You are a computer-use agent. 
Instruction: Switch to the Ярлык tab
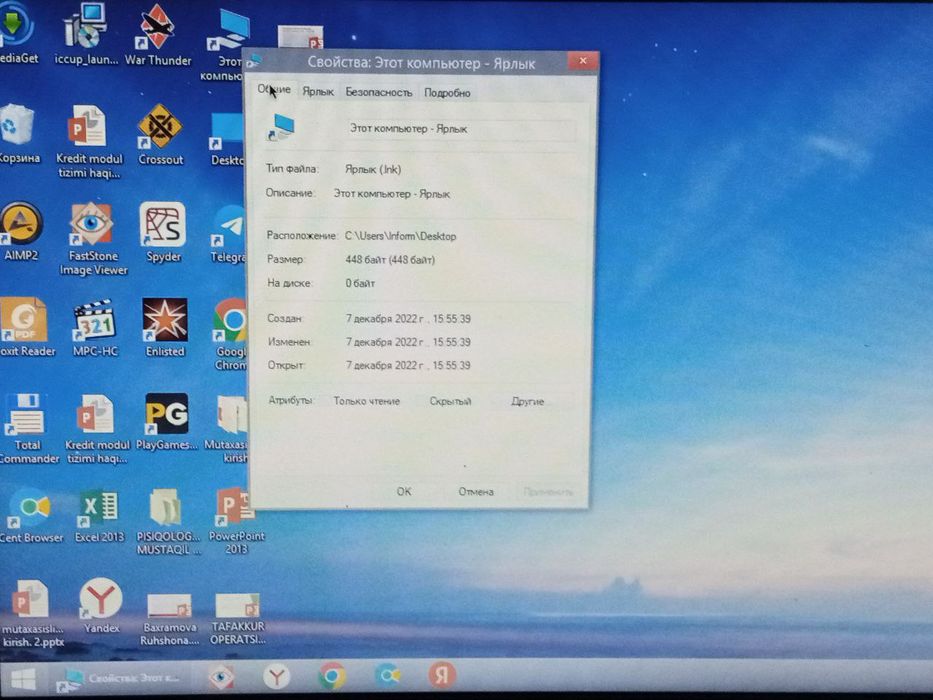click(x=318, y=92)
